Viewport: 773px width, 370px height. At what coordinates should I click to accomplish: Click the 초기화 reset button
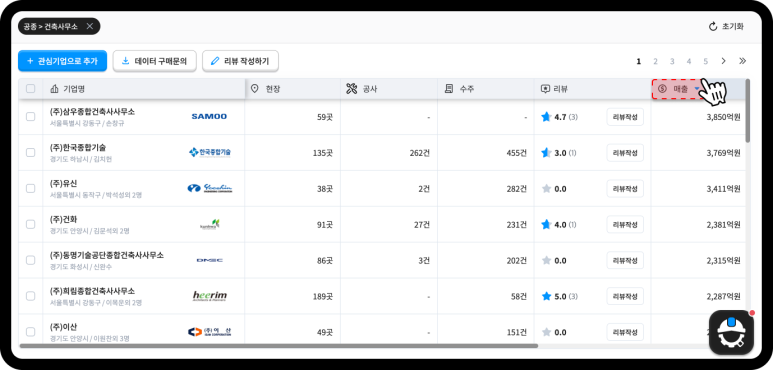[x=726, y=27]
